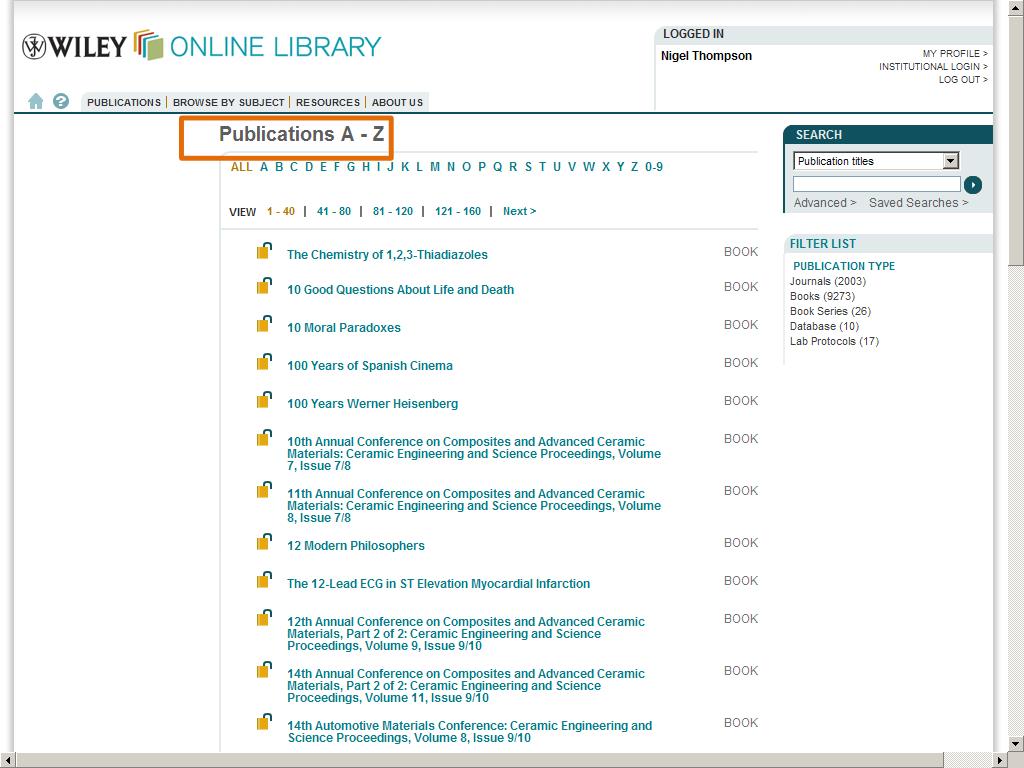Filter publications by letter W
The image size is (1024, 768).
point(589,167)
